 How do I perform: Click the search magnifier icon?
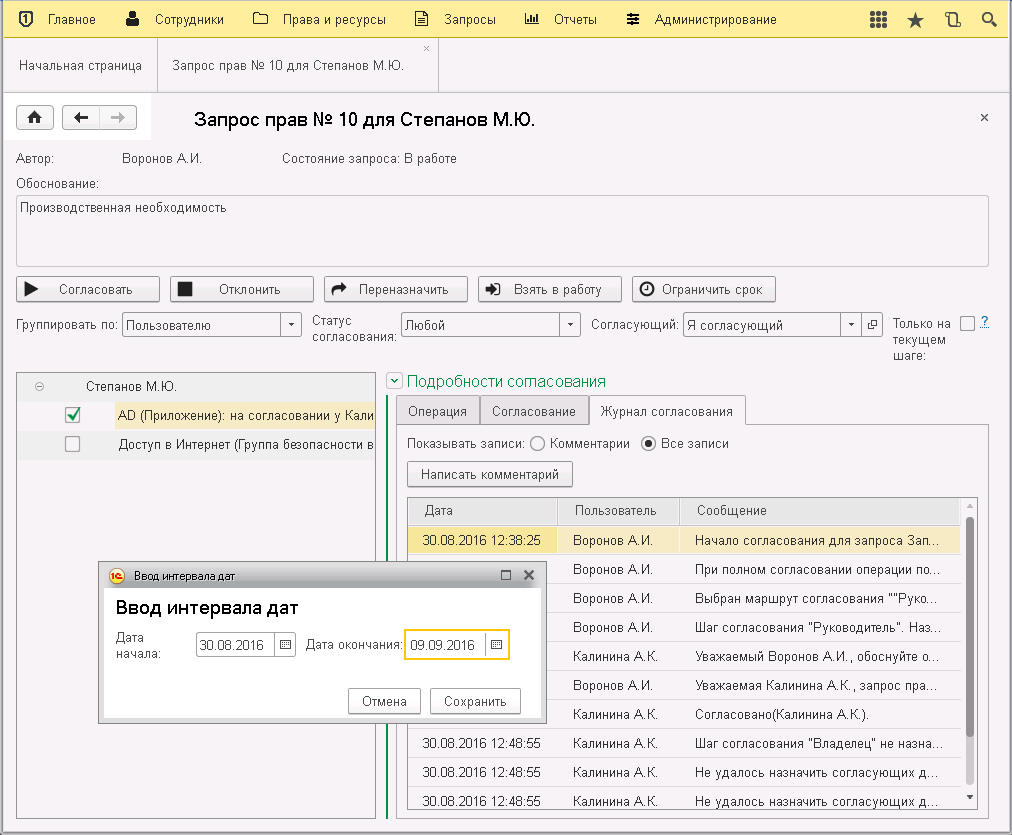click(989, 20)
